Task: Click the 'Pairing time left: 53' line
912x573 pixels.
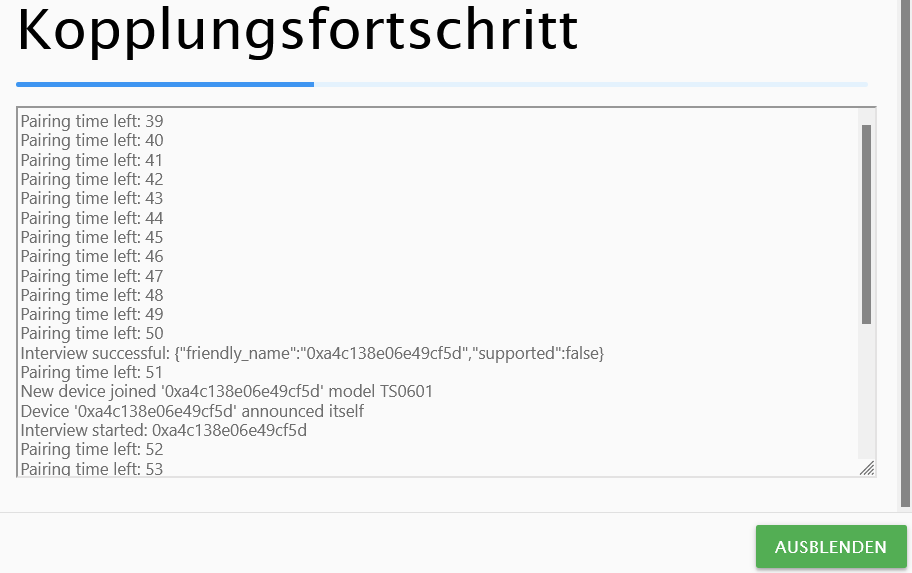Action: click(92, 468)
